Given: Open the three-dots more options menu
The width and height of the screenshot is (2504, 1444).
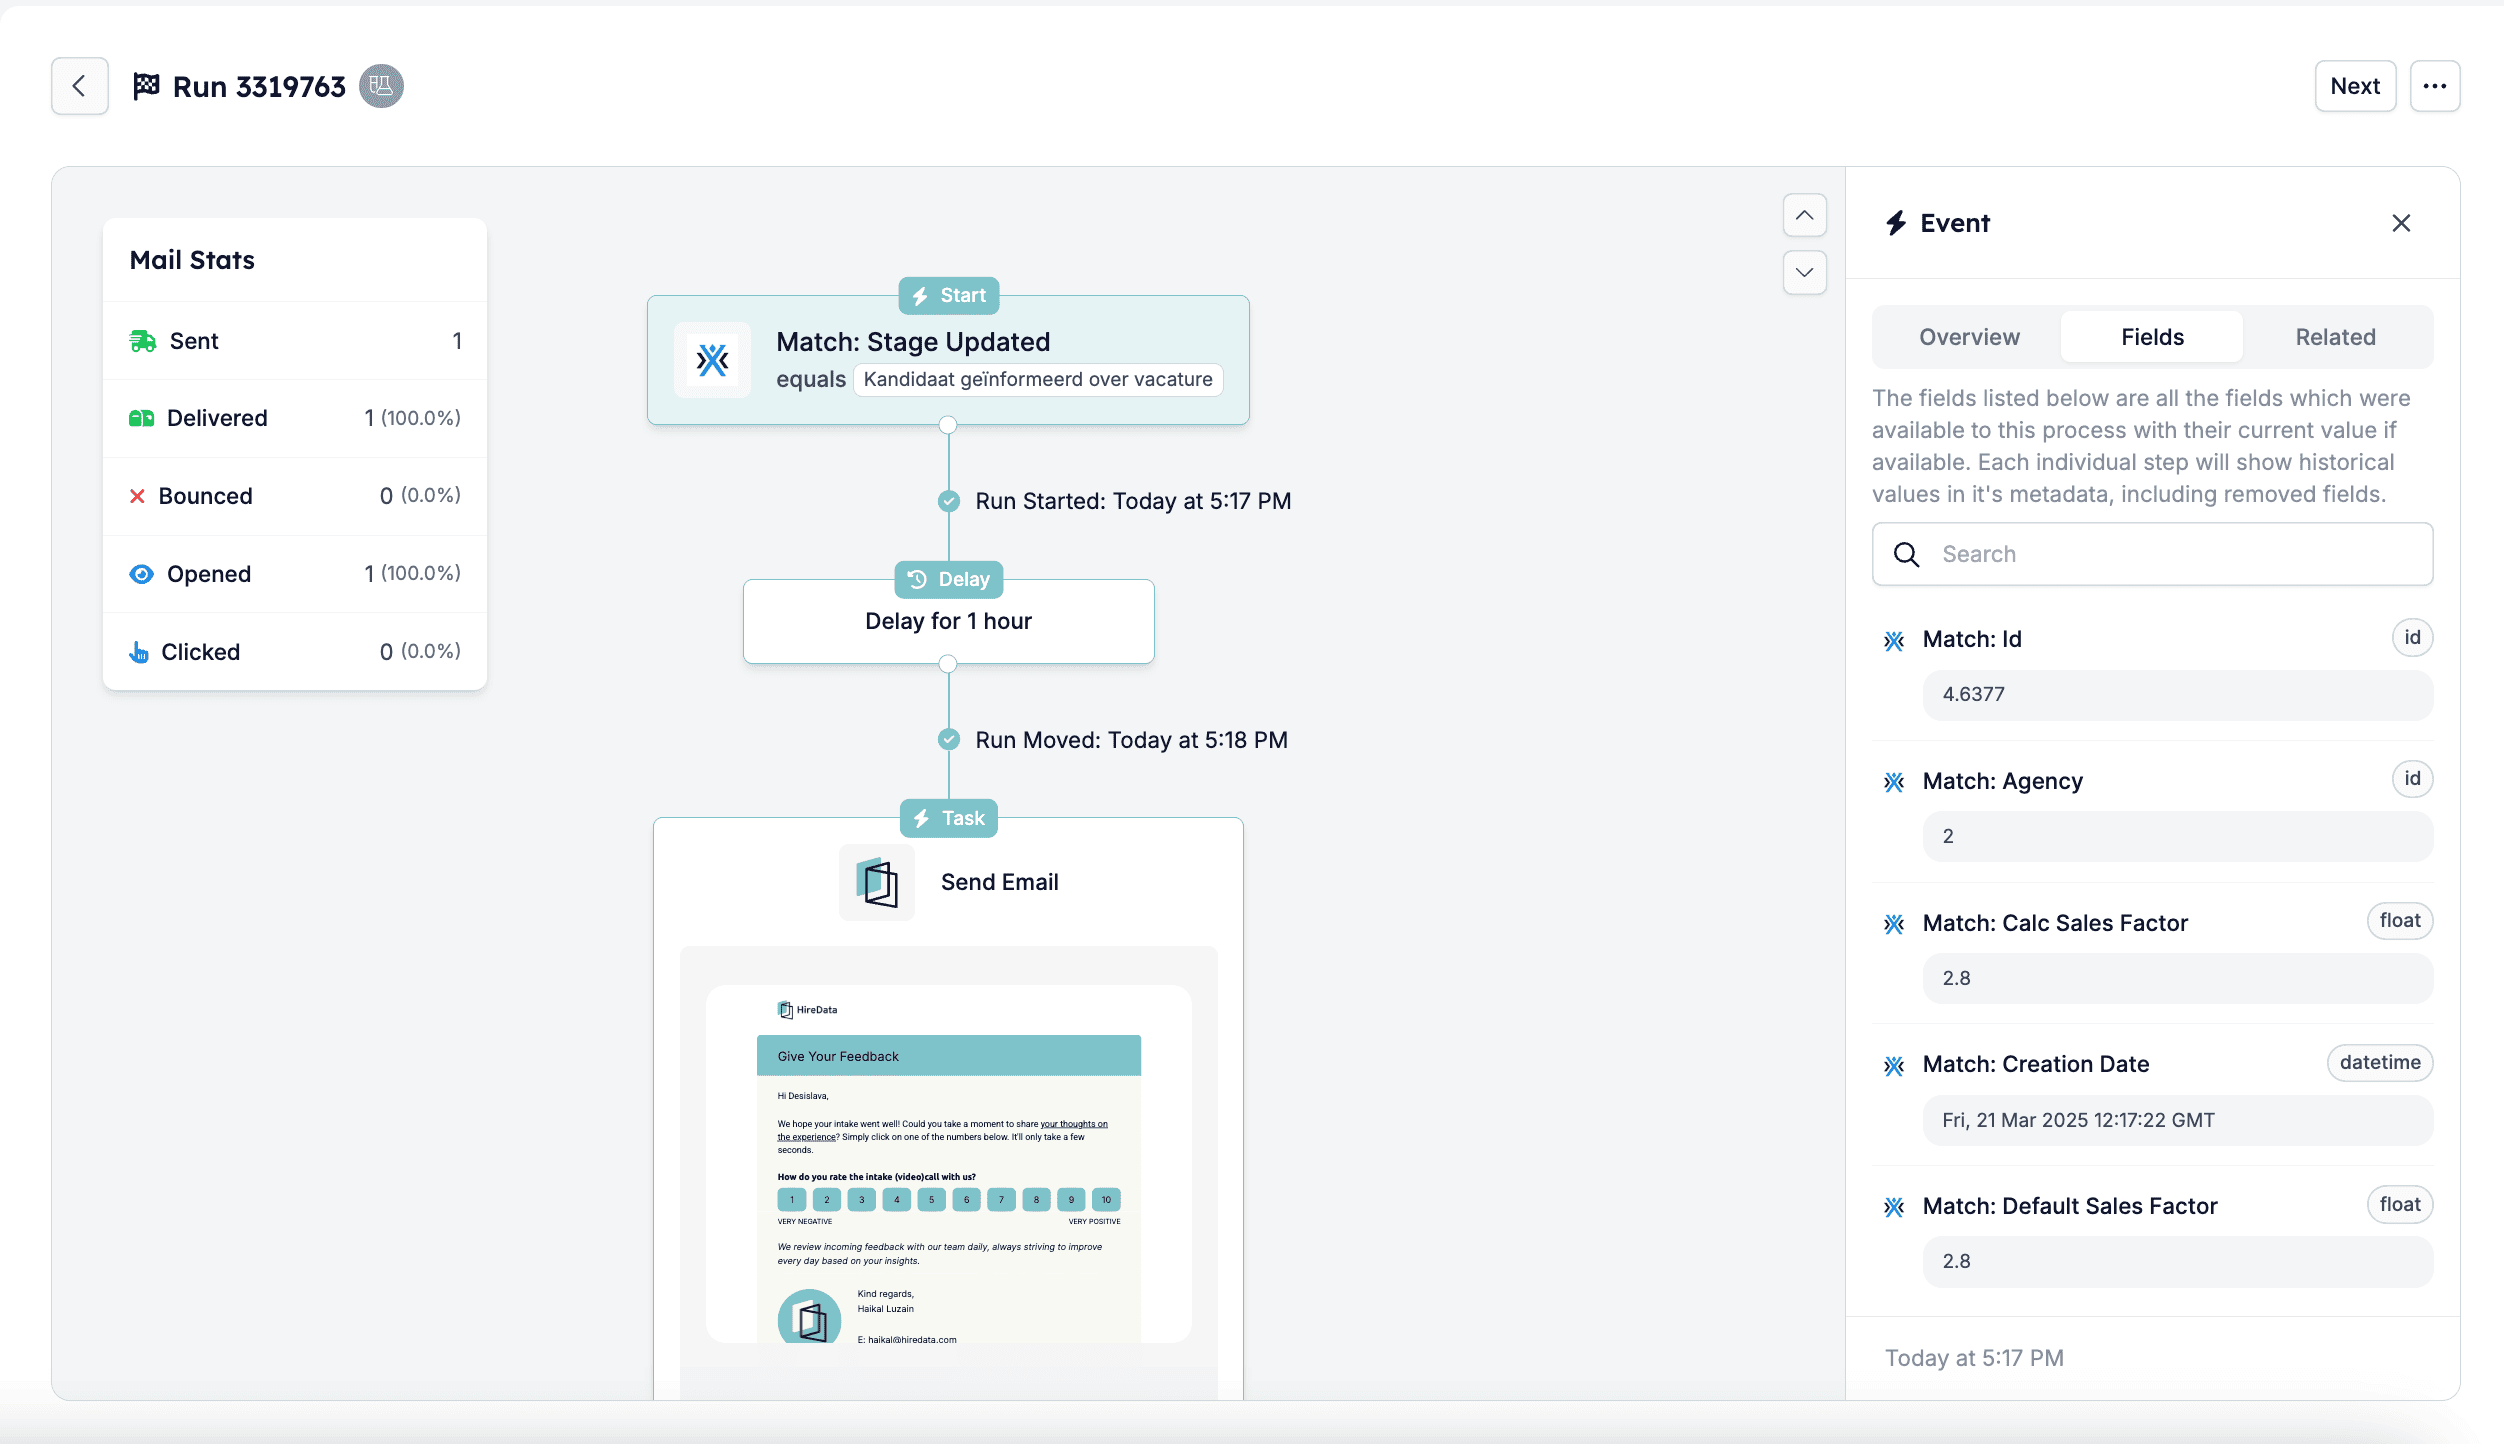Looking at the screenshot, I should pos(2435,86).
